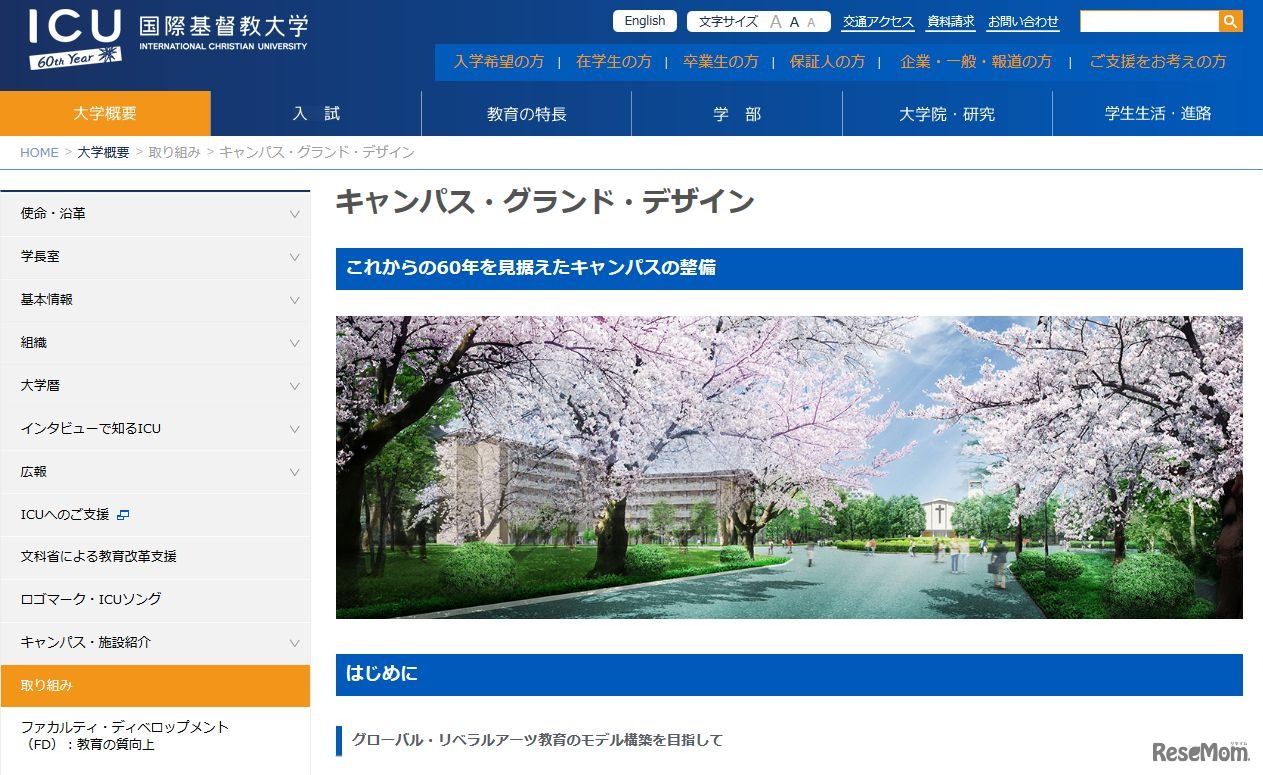This screenshot has height=775, width=1263.
Task: Expand the 使命・沿革 sidebar section
Action: (294, 214)
